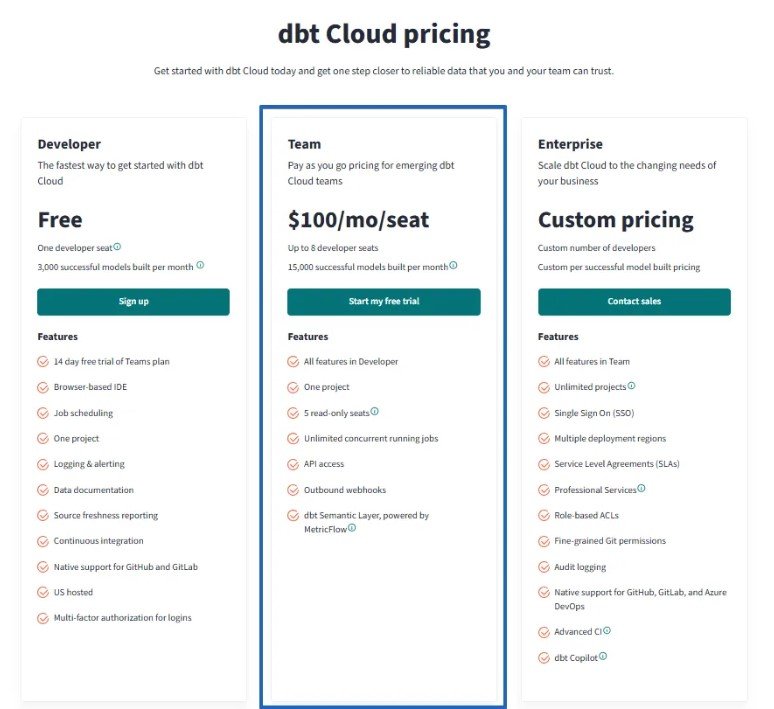Show Professional Services info tooltip
Image resolution: width=774 pixels, height=709 pixels.
point(641,488)
